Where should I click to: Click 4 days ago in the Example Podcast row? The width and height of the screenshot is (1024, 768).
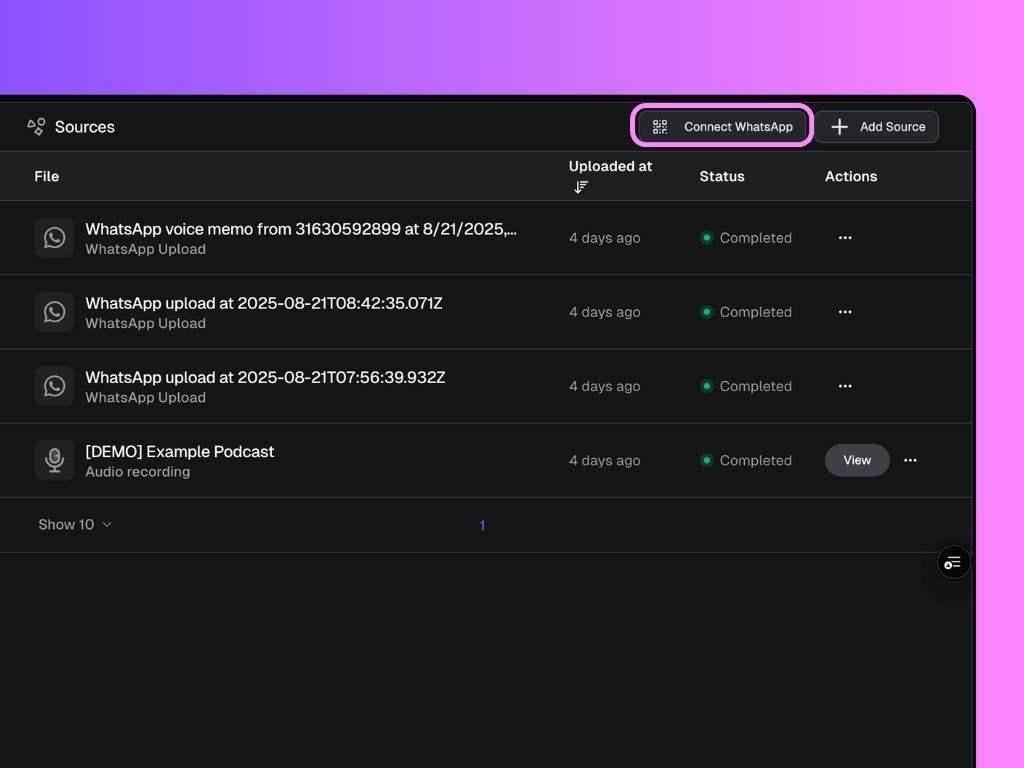point(605,460)
